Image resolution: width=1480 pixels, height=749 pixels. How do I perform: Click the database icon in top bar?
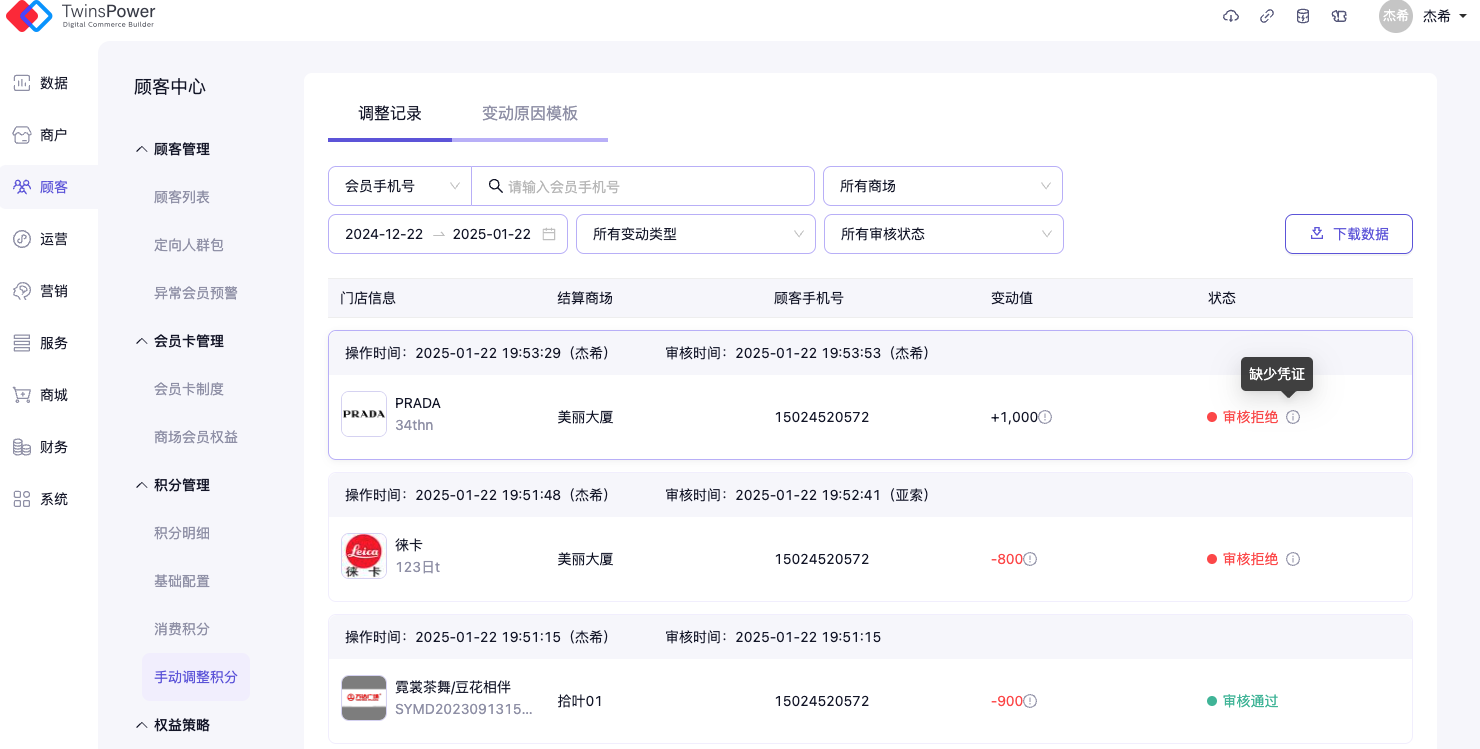1303,16
